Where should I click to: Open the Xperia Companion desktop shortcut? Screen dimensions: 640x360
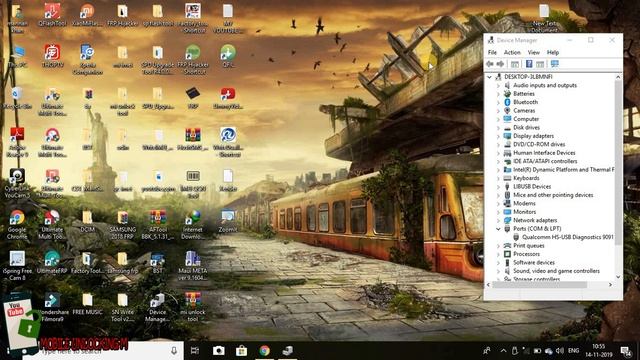click(87, 60)
